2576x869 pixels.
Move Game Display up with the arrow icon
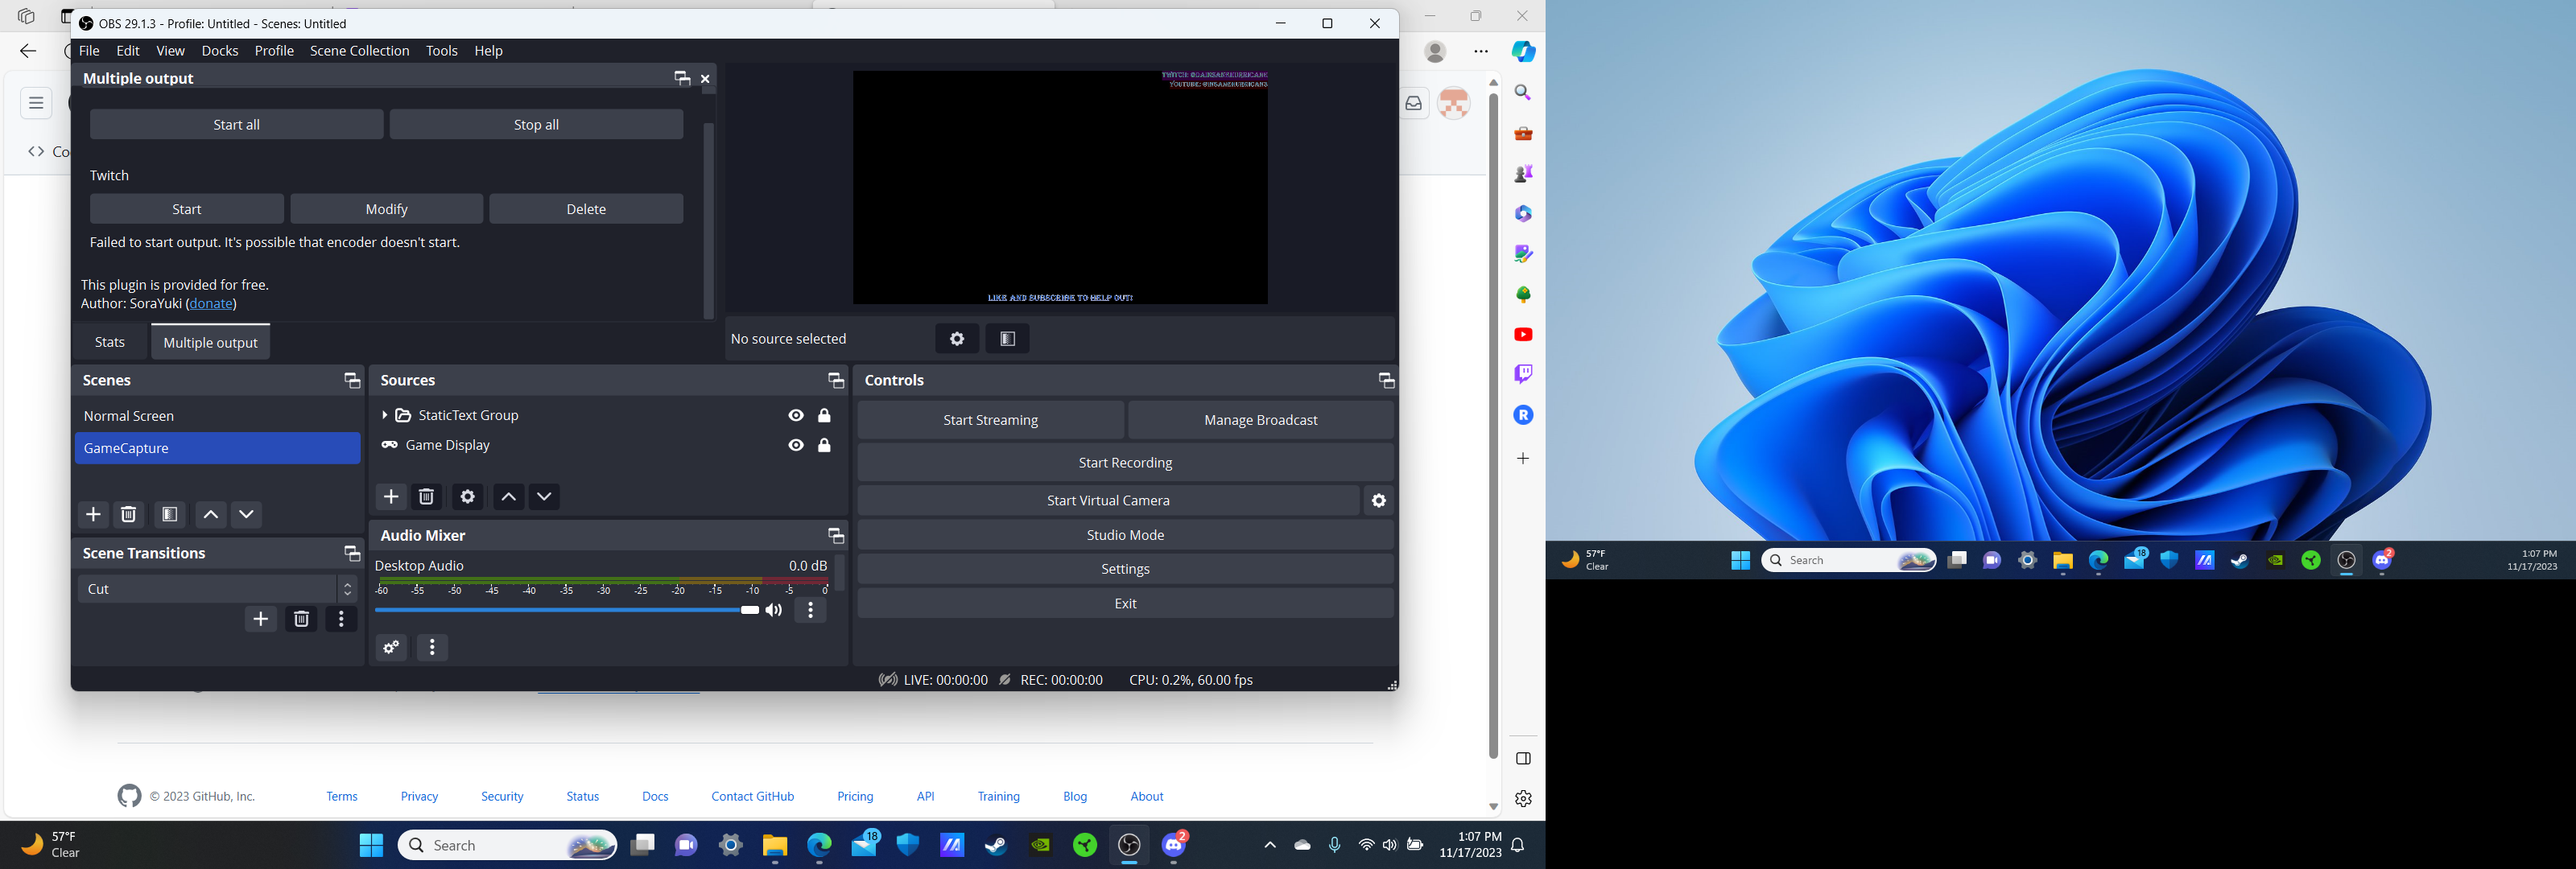508,497
